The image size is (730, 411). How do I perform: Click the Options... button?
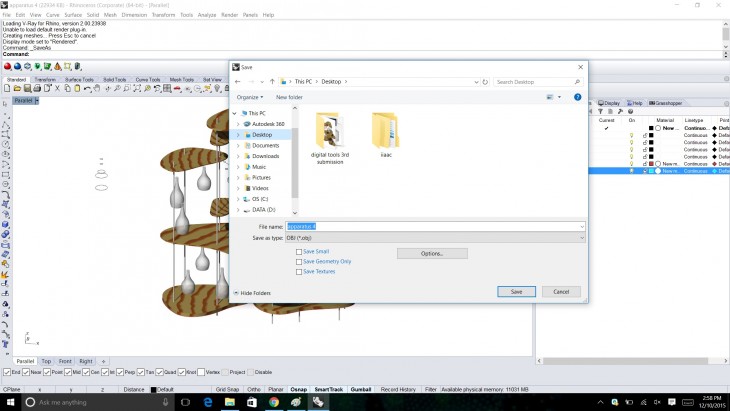[x=432, y=254]
